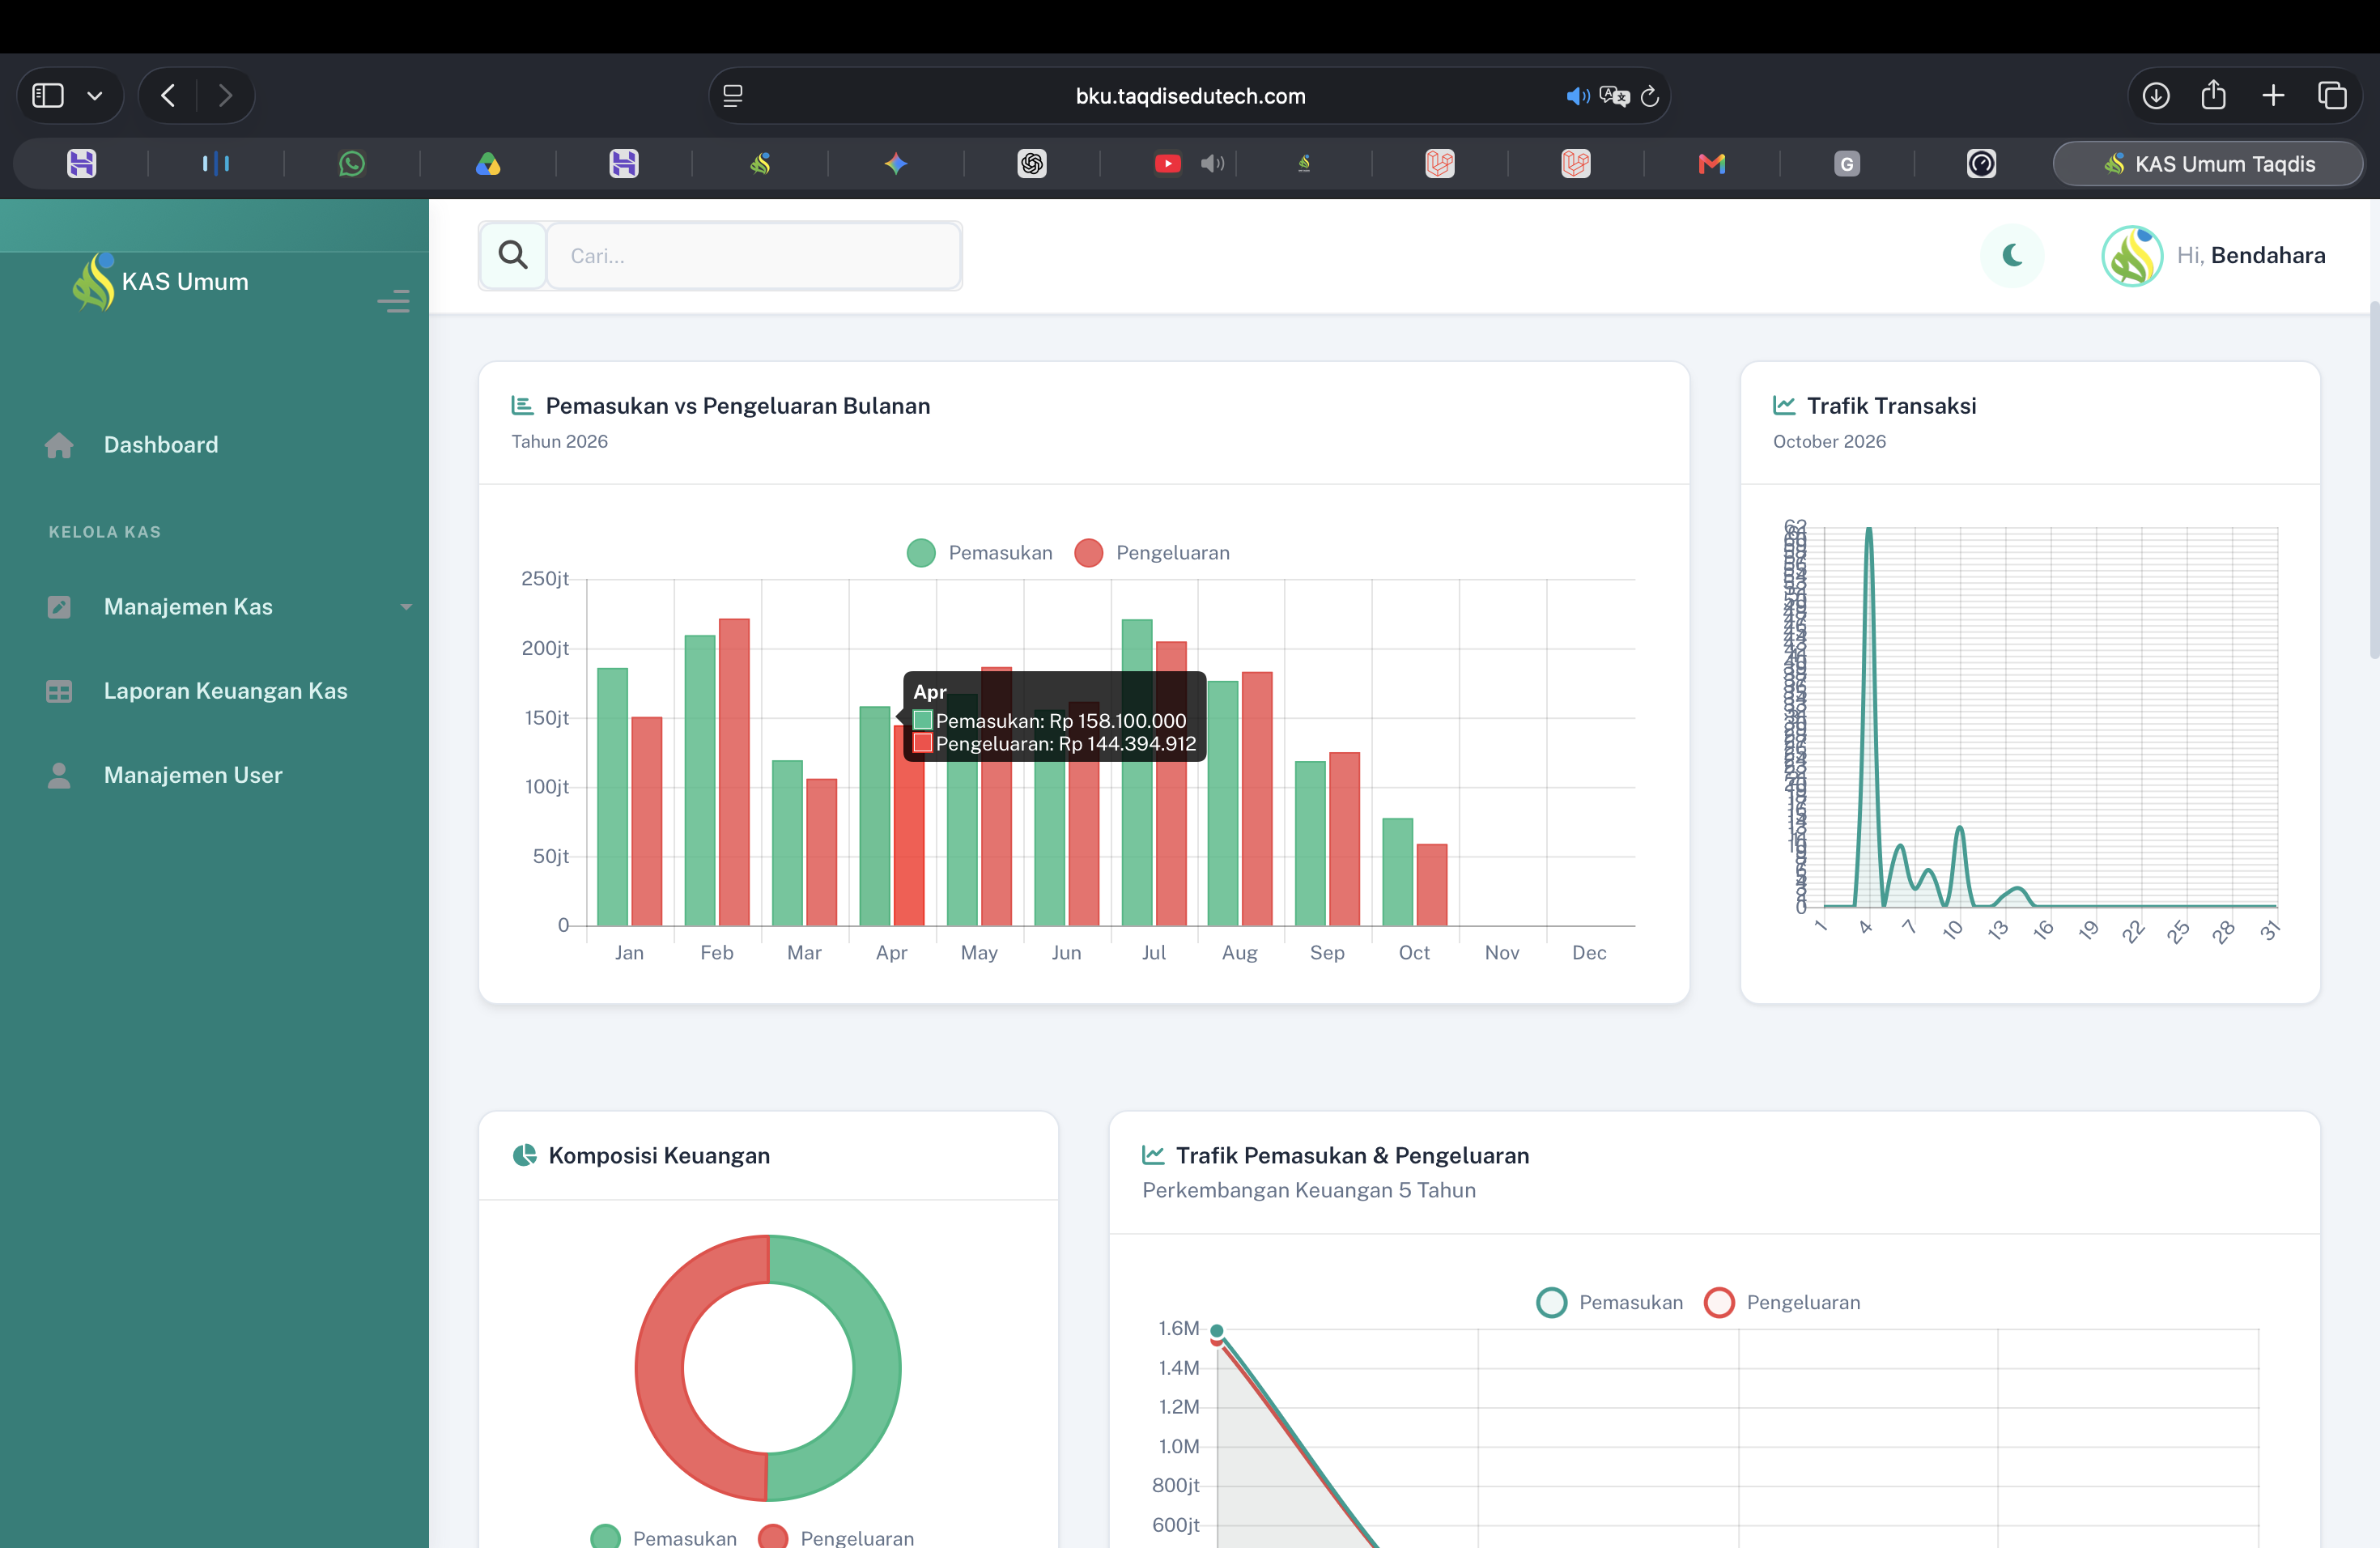Open the Dashboard home icon
Screen dimensions: 2380x1548
point(59,445)
